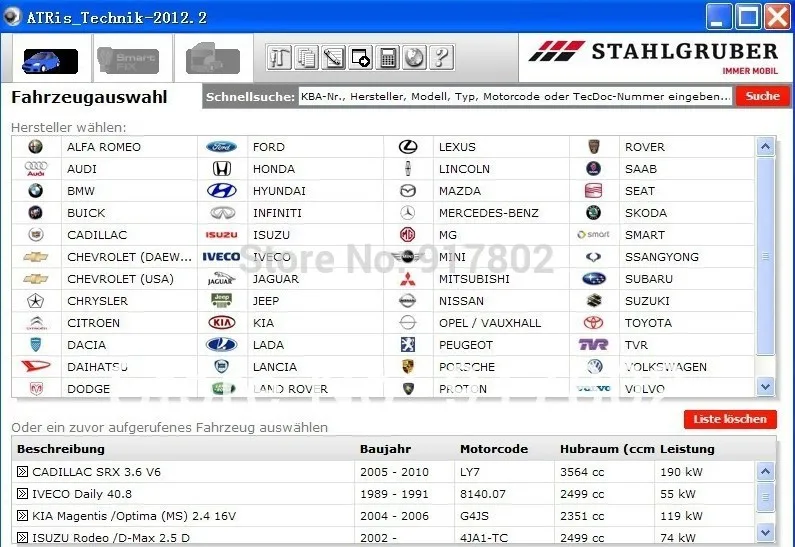The height and width of the screenshot is (547, 795).
Task: Choose the BMW roundel logo
Action: pyautogui.click(x=35, y=191)
